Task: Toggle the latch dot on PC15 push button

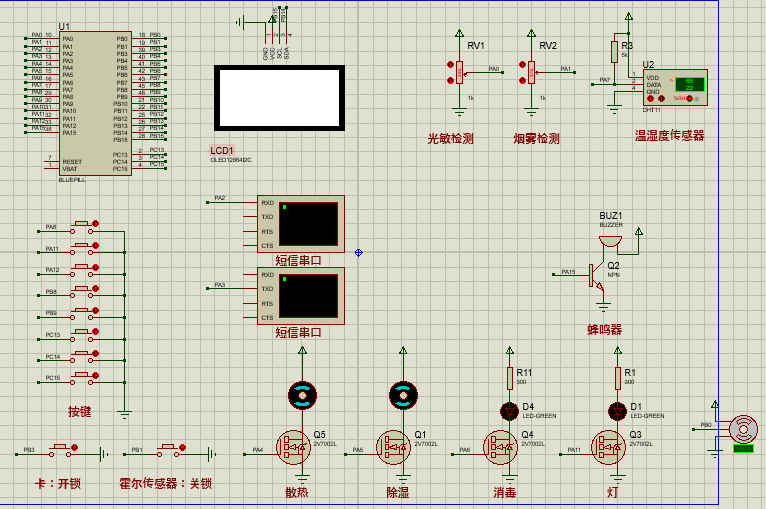Action: (95, 375)
